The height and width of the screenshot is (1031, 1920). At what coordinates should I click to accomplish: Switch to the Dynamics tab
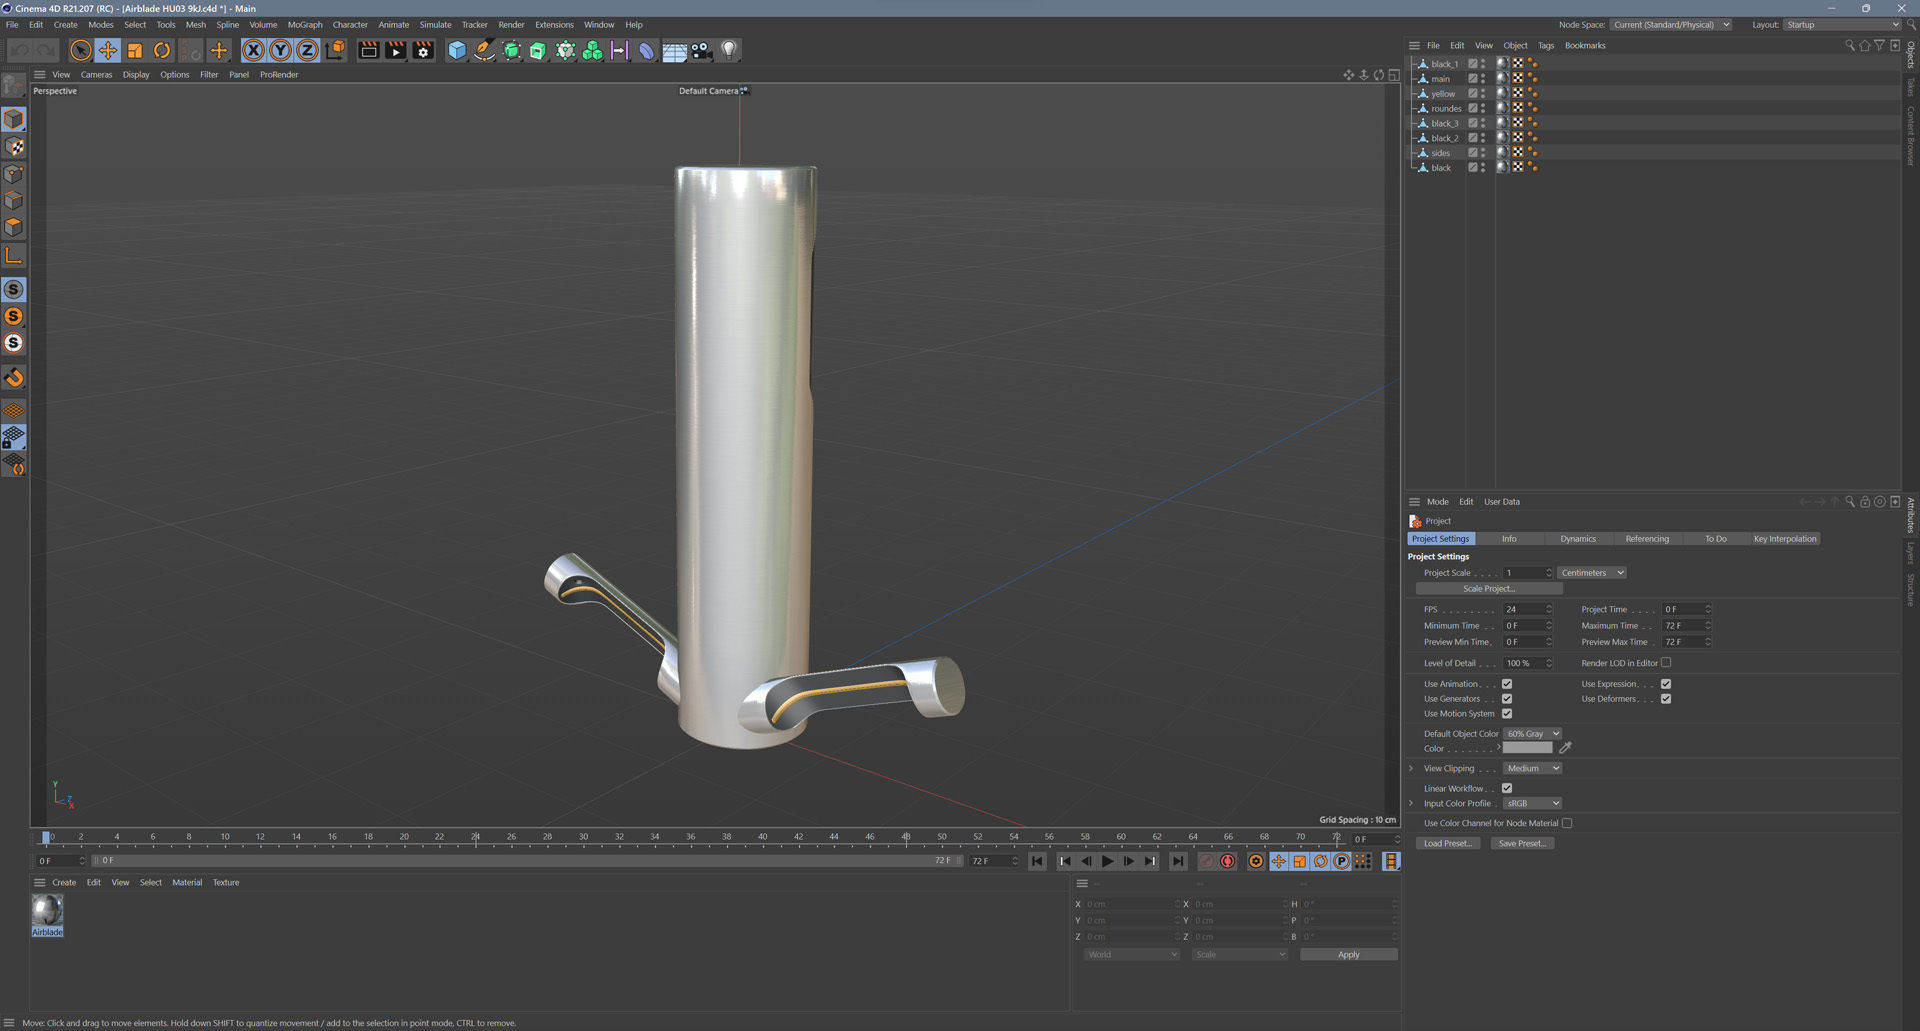(1578, 539)
